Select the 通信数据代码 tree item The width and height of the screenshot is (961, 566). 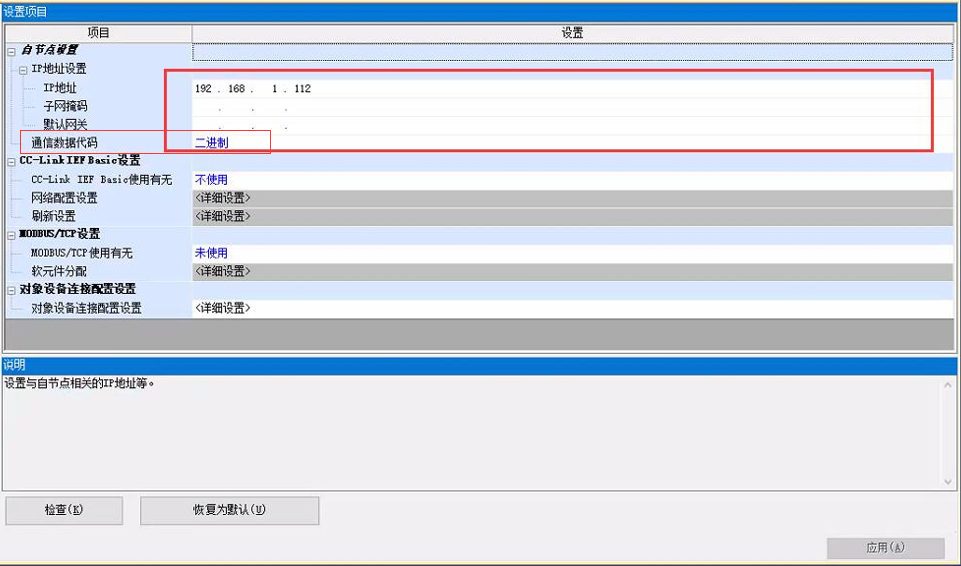(x=64, y=143)
